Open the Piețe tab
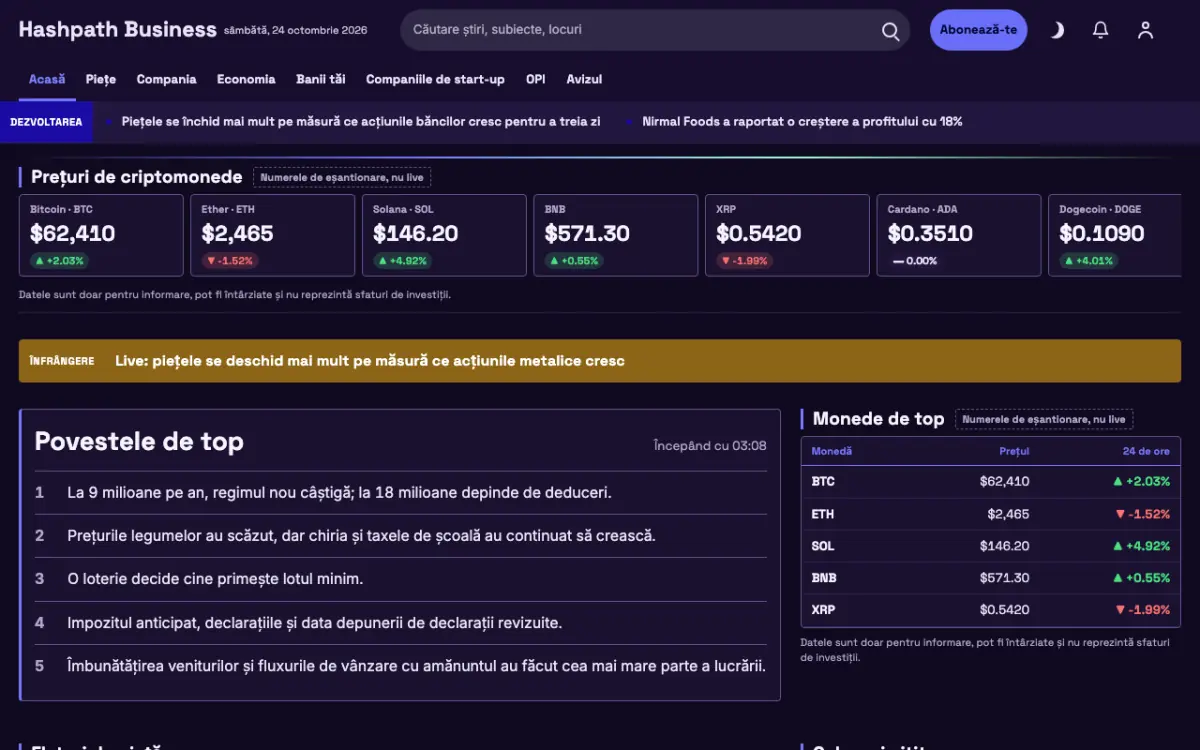This screenshot has width=1200, height=750. click(101, 80)
